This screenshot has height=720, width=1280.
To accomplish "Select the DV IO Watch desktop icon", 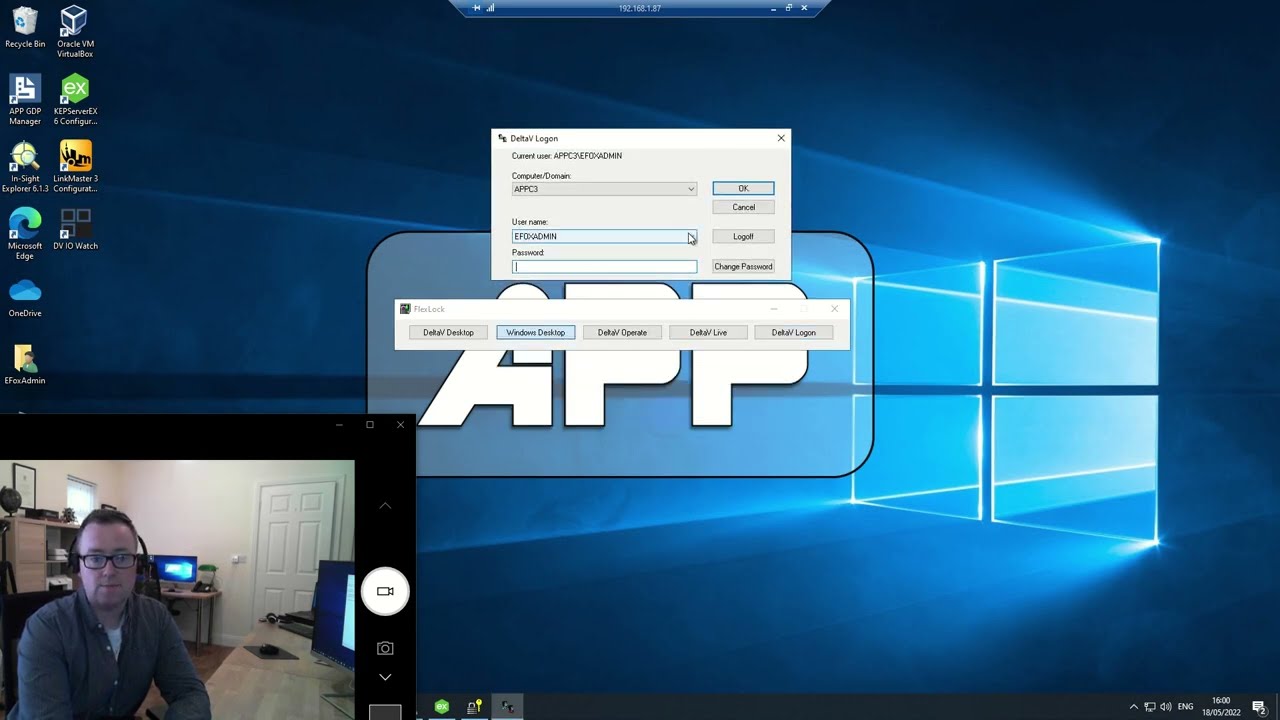I will coord(75,229).
